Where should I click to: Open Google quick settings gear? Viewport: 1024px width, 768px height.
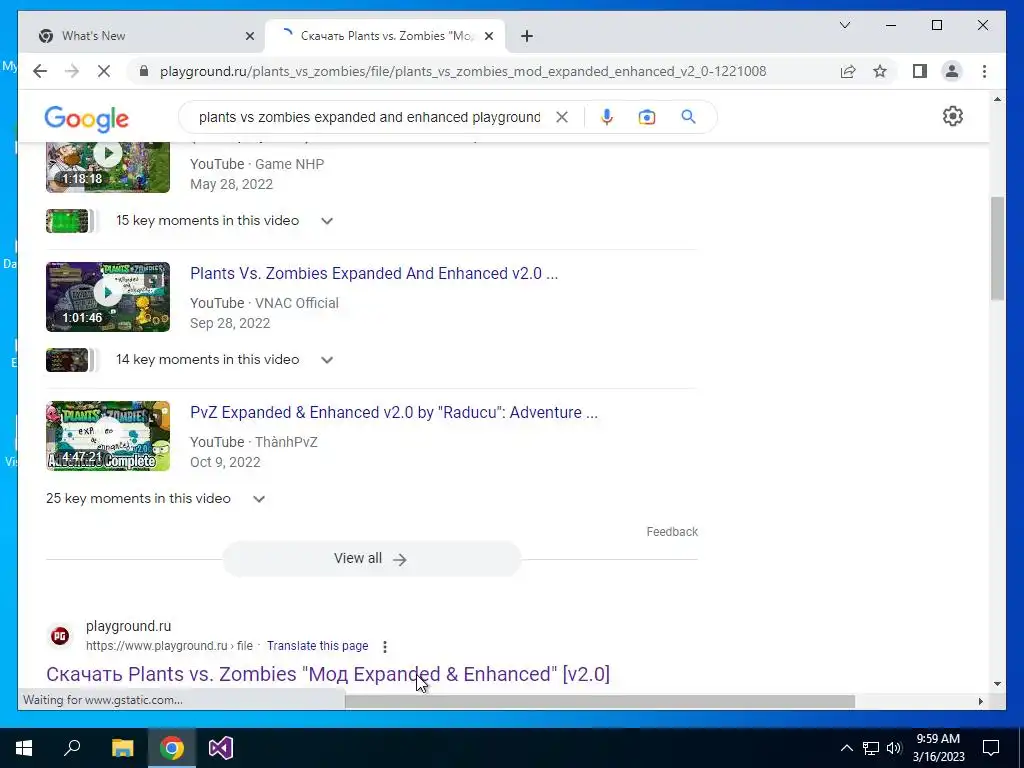coord(953,116)
